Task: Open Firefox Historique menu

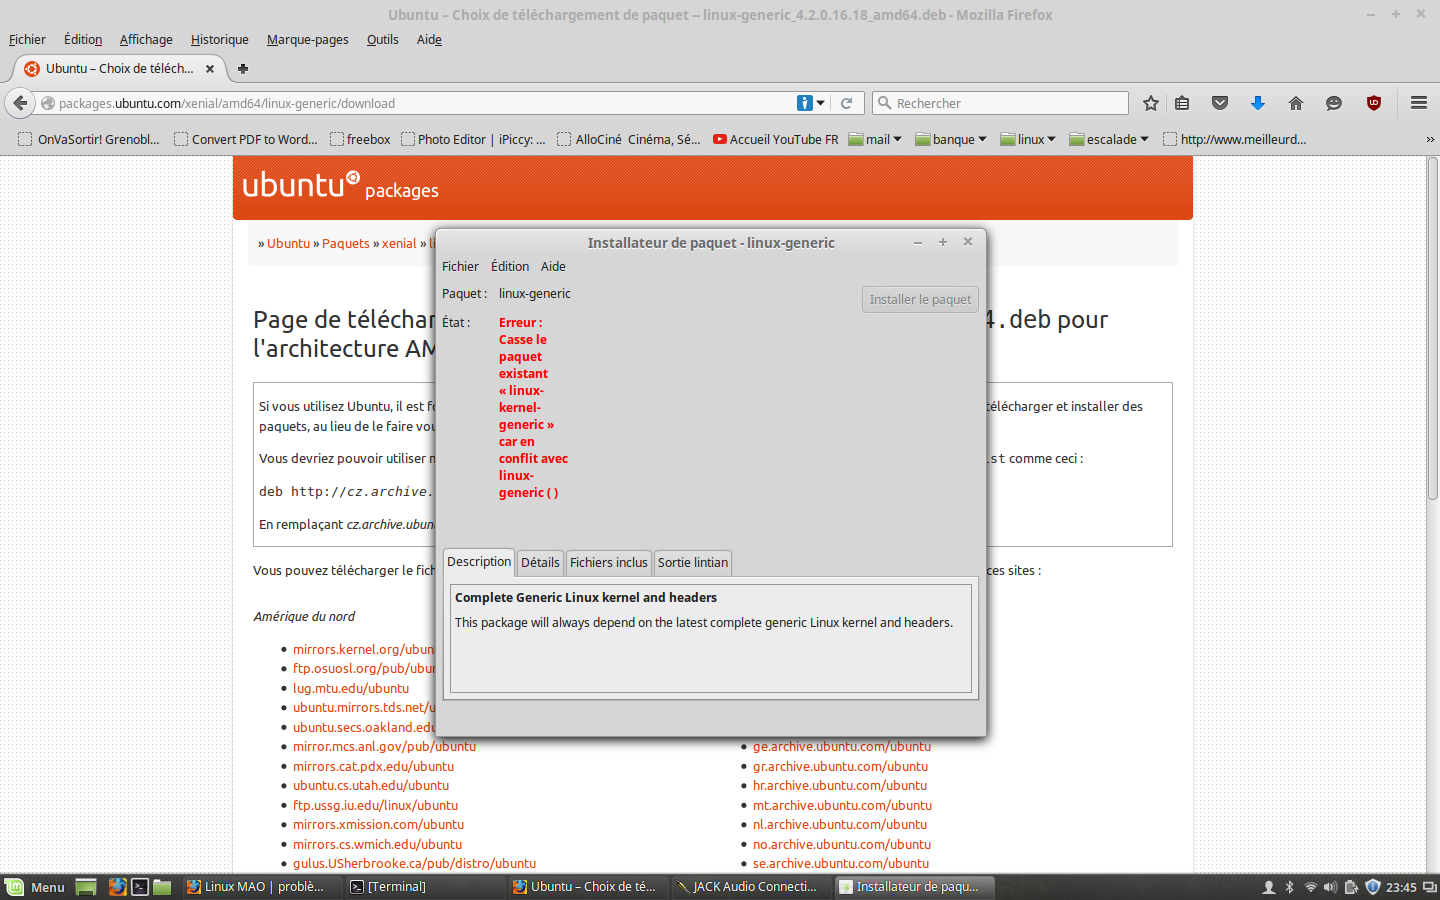Action: point(220,40)
